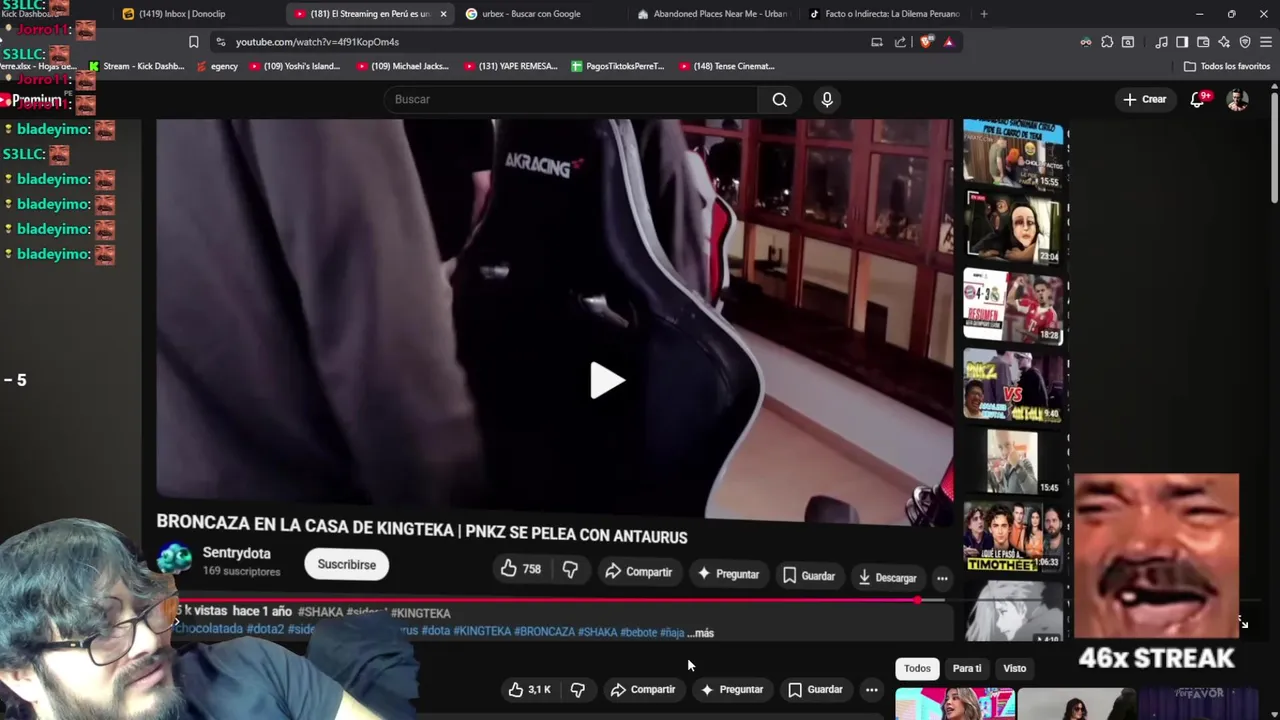Screen dimensions: 1280x720
Task: Open the Sentrydota channel name
Action: pyautogui.click(x=237, y=553)
